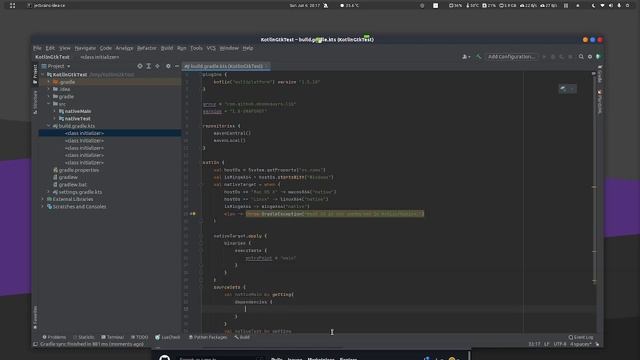Hide the Project panel with minus icon
Screen dimensions: 640x360
[x=177, y=66]
